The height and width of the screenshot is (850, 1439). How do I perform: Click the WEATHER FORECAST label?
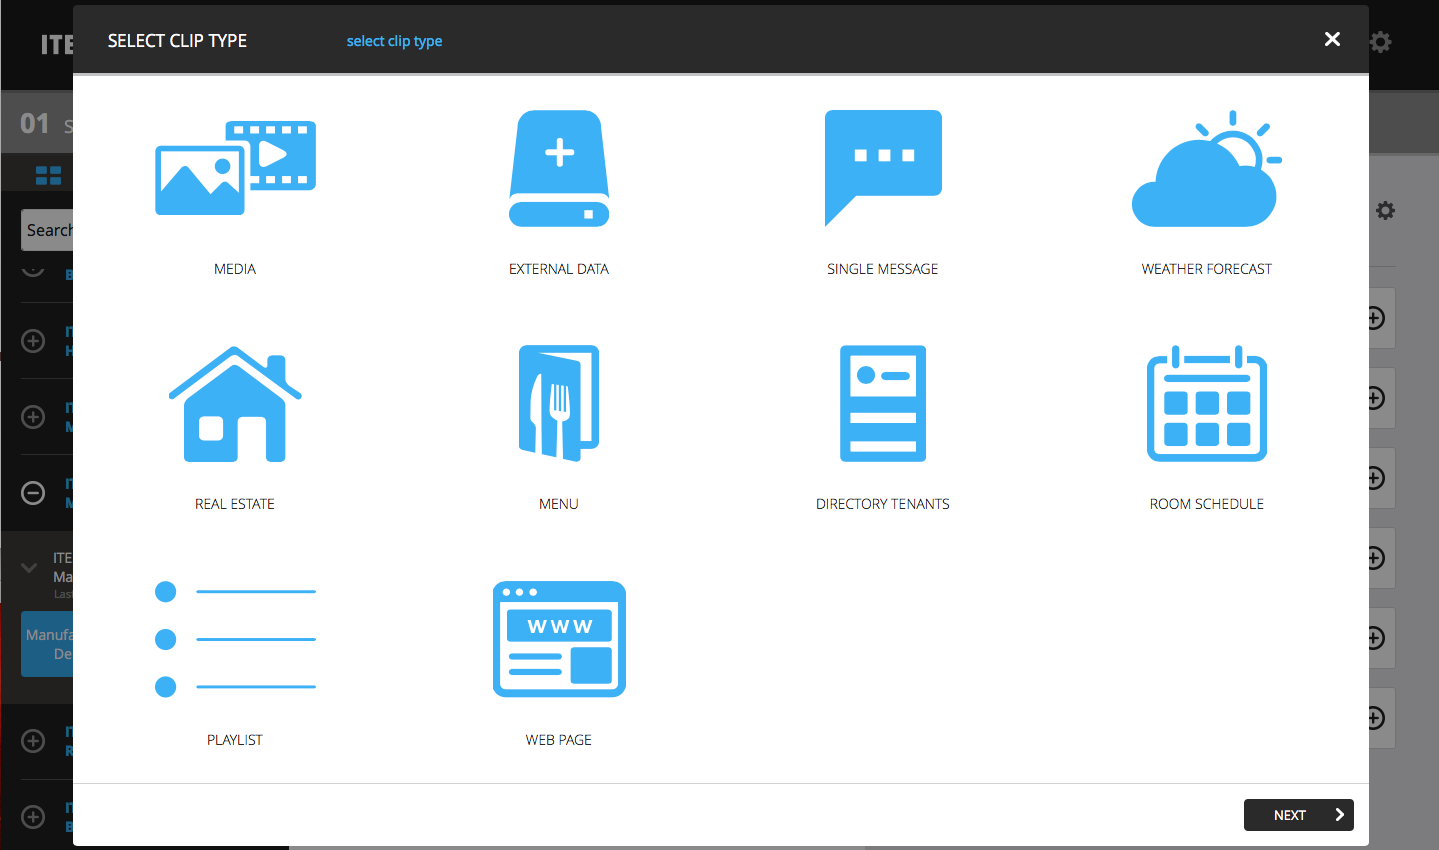[x=1207, y=269]
